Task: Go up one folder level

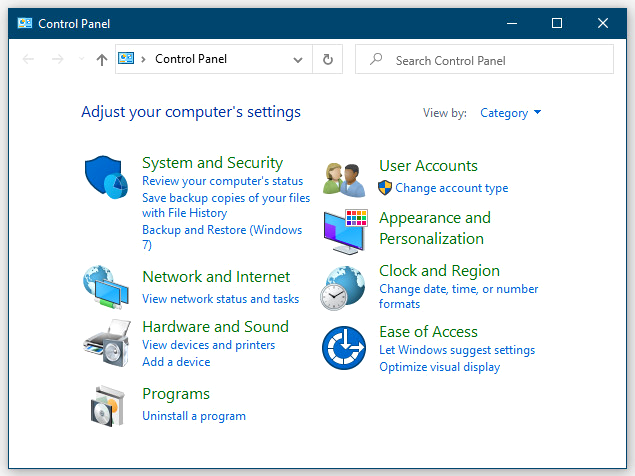Action: (x=102, y=60)
